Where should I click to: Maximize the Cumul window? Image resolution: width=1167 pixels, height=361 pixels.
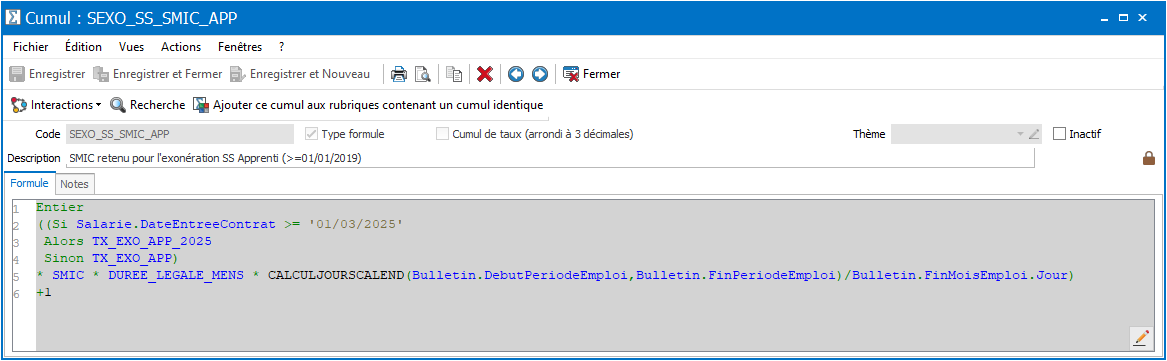(x=1123, y=17)
